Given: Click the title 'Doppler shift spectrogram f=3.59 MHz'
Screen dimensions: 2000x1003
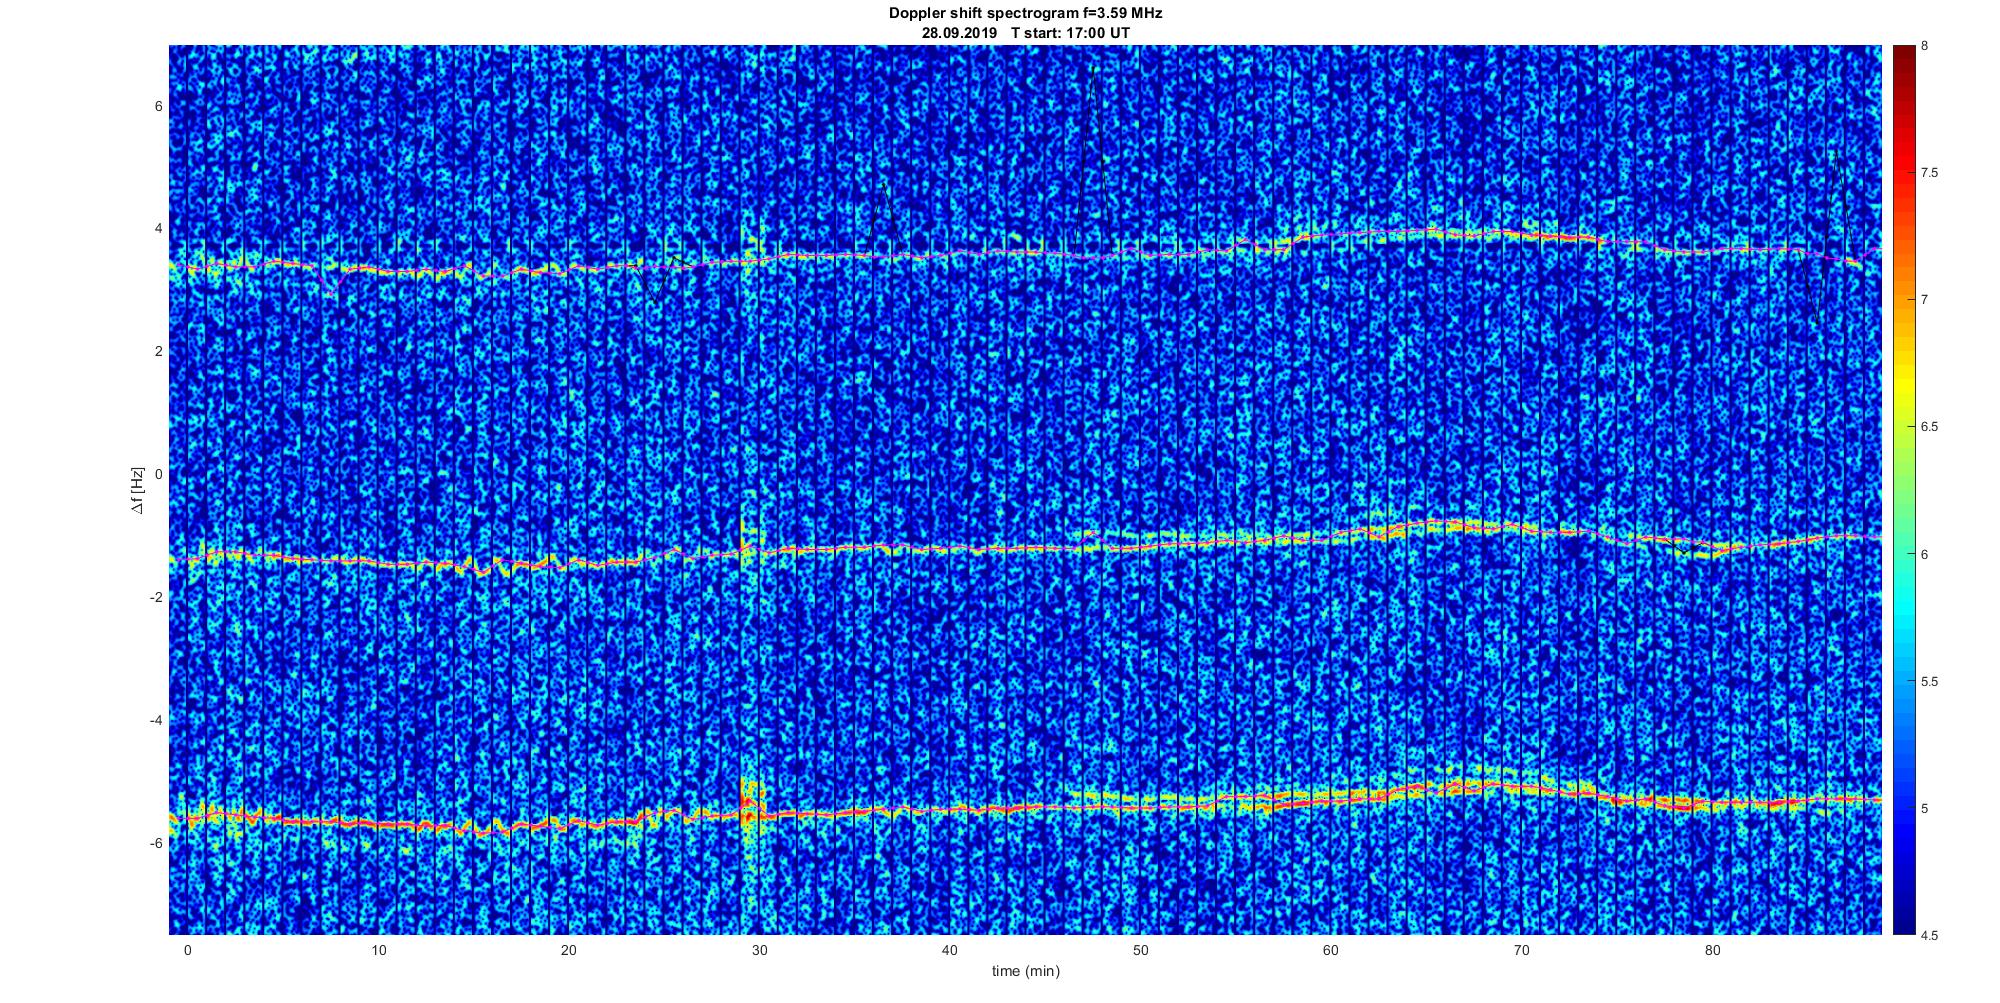Looking at the screenshot, I should pyautogui.click(x=1025, y=14).
